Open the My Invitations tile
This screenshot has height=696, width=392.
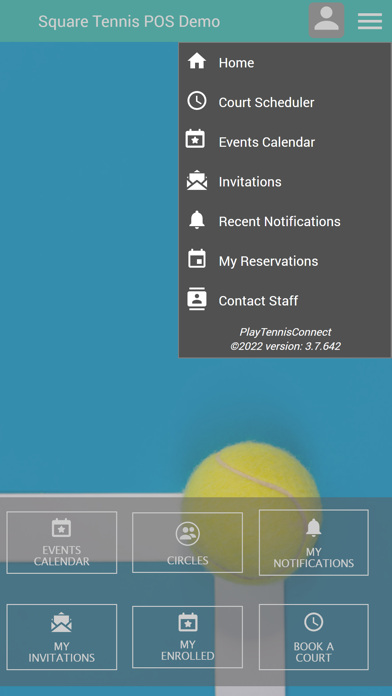[x=62, y=637]
